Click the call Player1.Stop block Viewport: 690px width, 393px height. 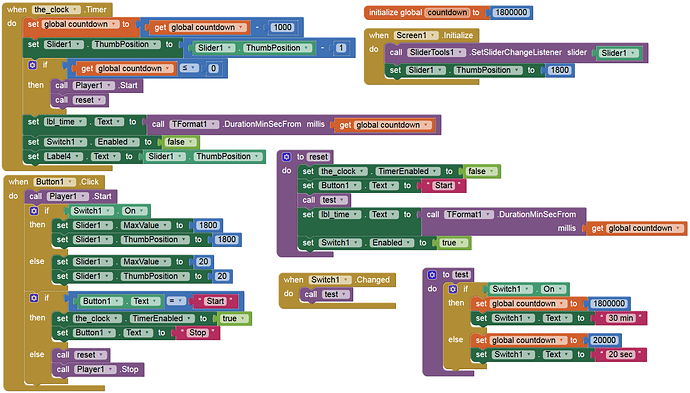[97, 369]
